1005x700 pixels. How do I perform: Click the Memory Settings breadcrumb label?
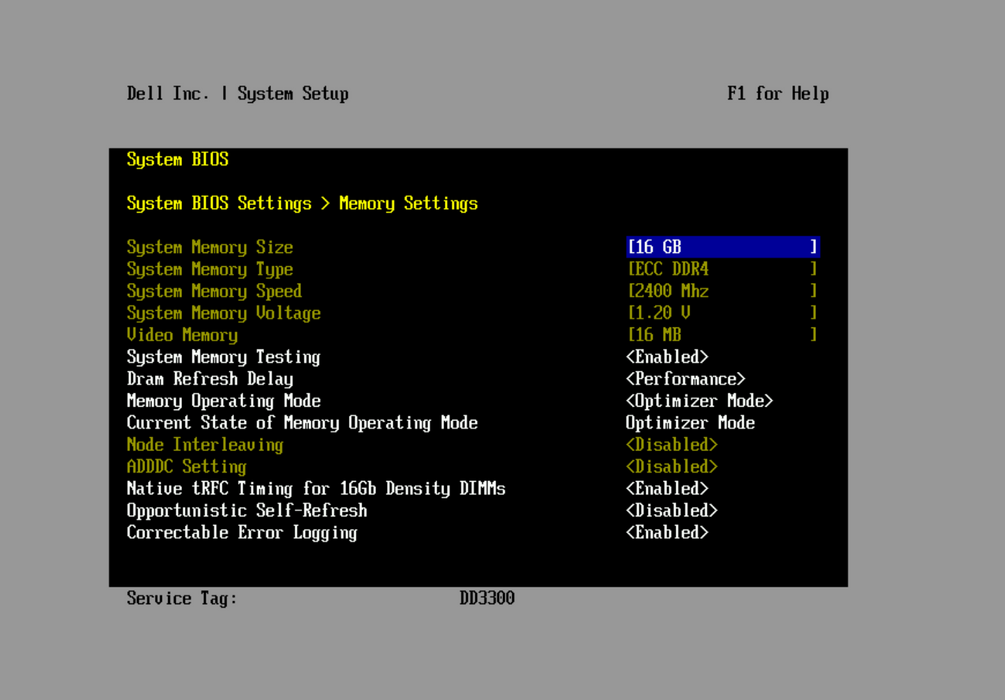[x=408, y=203]
